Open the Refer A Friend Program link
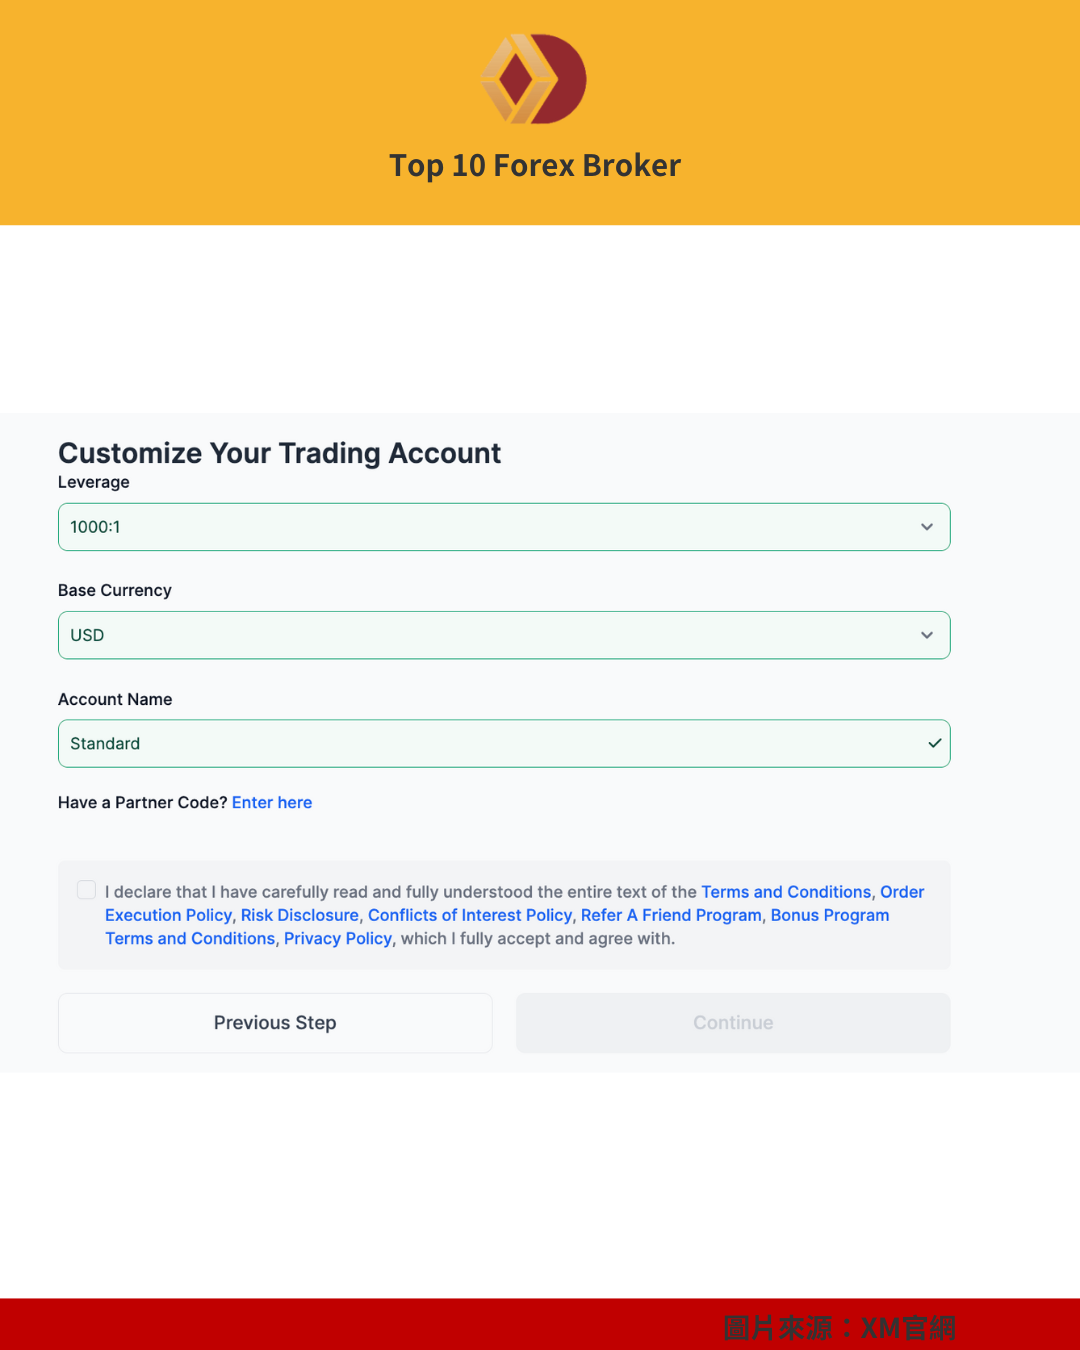The image size is (1080, 1350). click(x=671, y=915)
